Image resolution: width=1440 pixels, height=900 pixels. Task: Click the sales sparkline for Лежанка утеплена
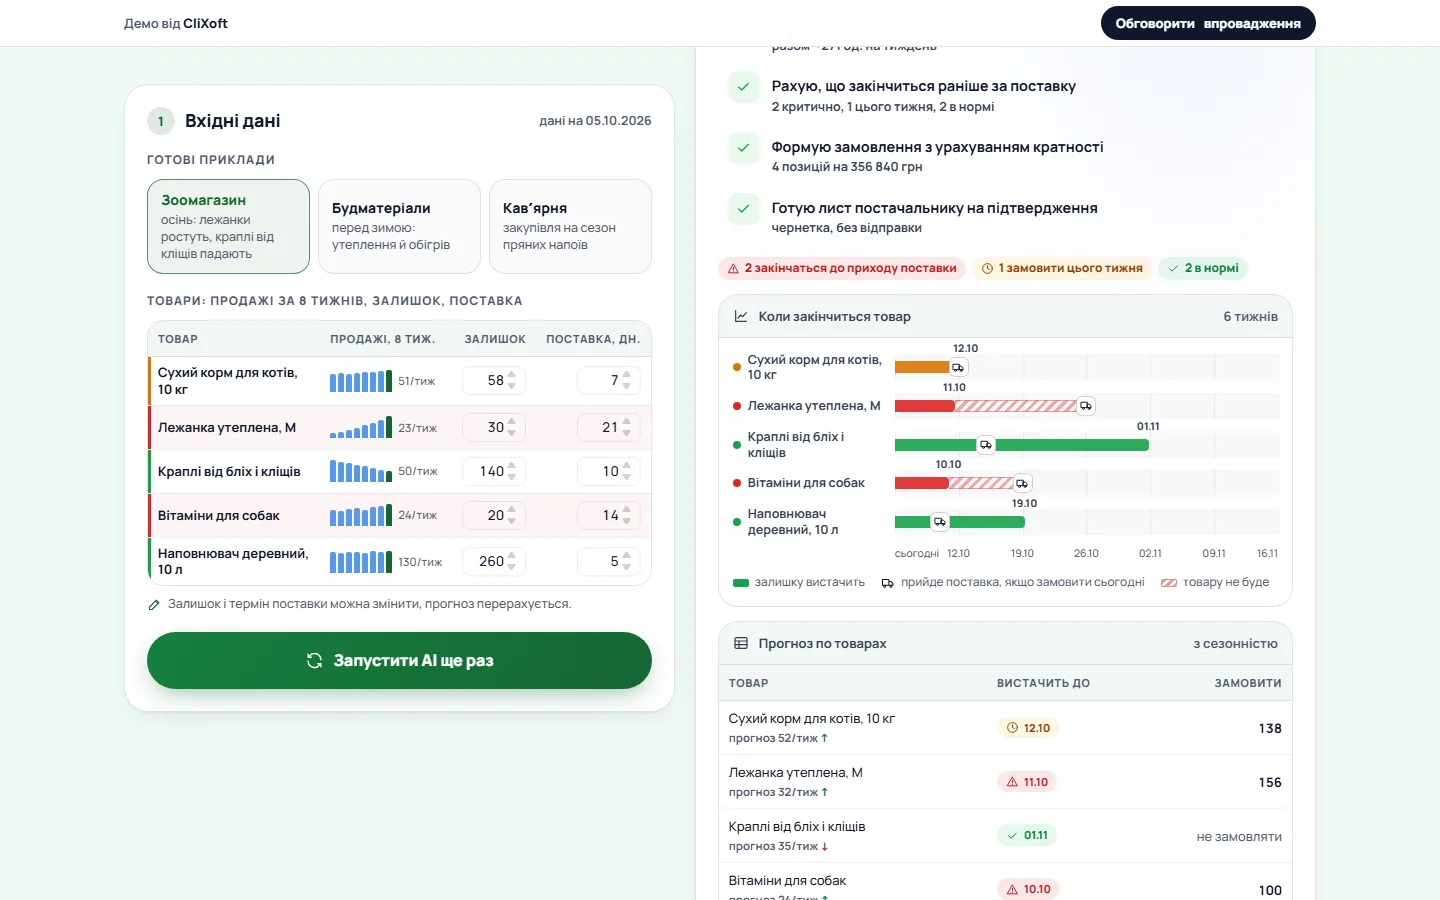(x=361, y=428)
